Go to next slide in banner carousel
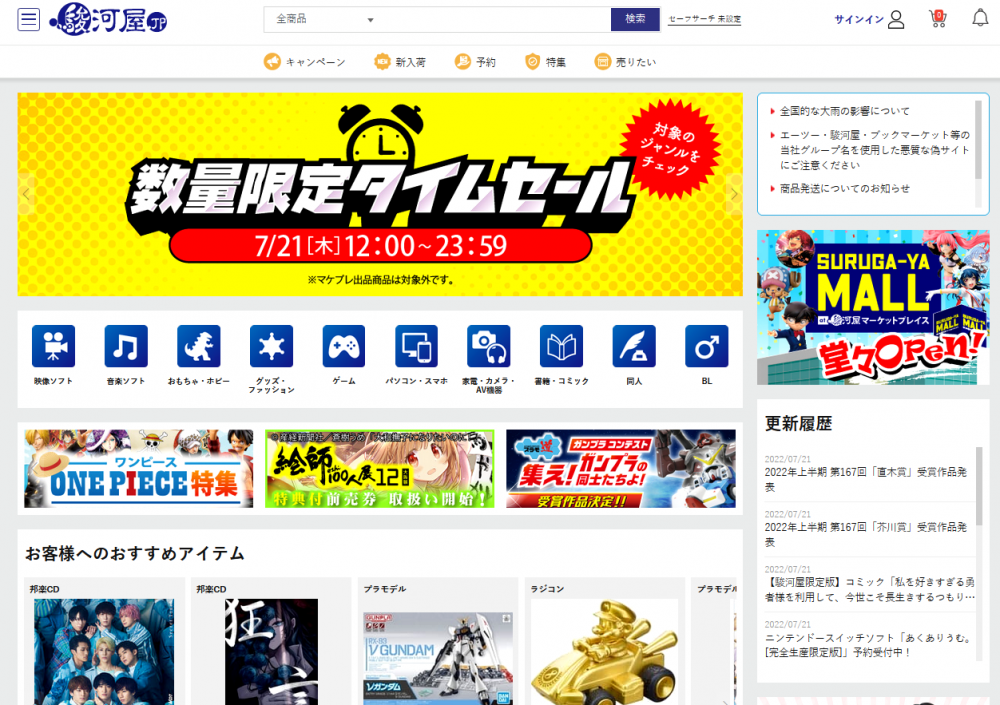The image size is (1000, 705). [x=734, y=194]
